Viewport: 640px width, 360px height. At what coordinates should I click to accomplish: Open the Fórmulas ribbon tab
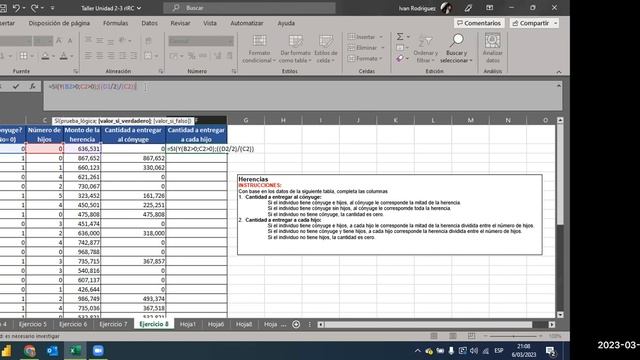[x=116, y=23]
